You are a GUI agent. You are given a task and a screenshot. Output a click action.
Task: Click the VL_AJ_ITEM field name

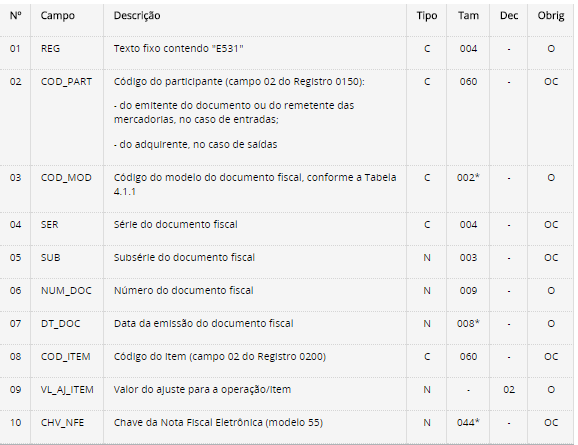[67, 390]
